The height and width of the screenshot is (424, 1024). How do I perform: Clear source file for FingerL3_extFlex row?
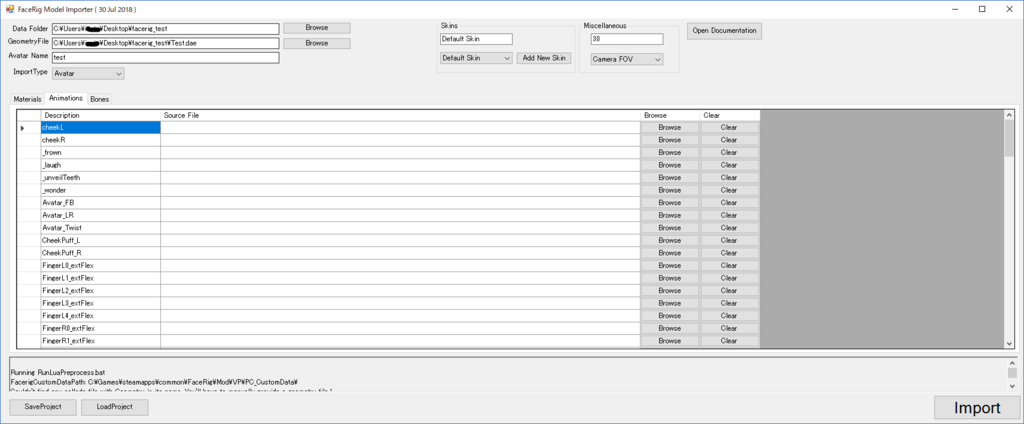[729, 303]
